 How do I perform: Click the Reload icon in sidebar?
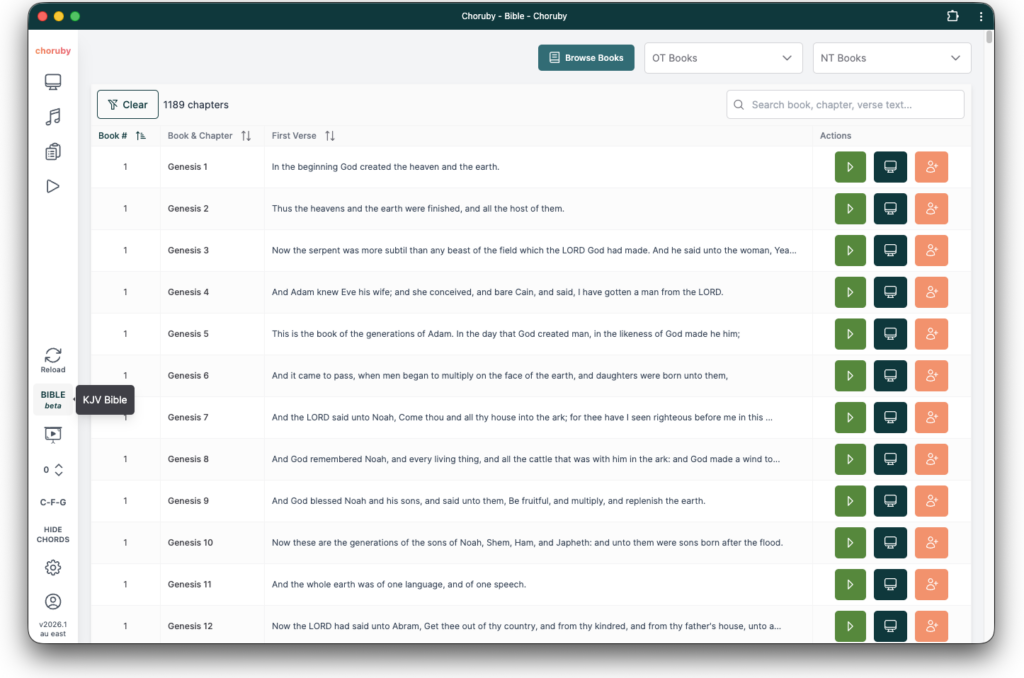click(x=53, y=359)
